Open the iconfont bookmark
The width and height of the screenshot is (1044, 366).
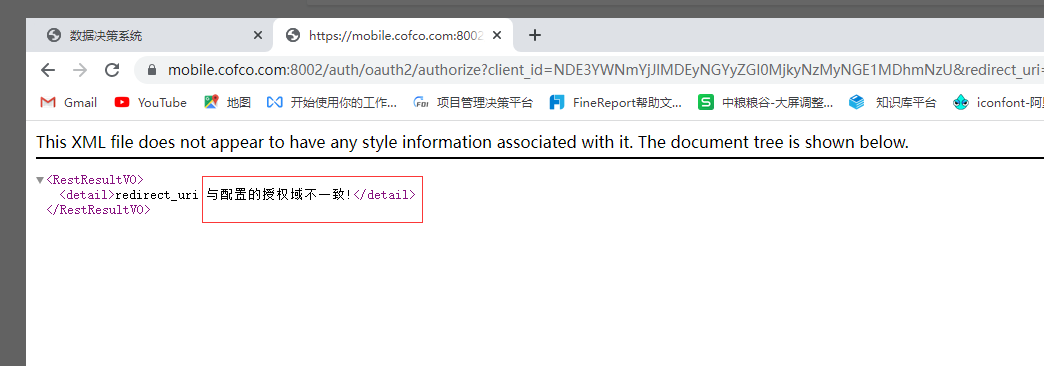point(997,102)
